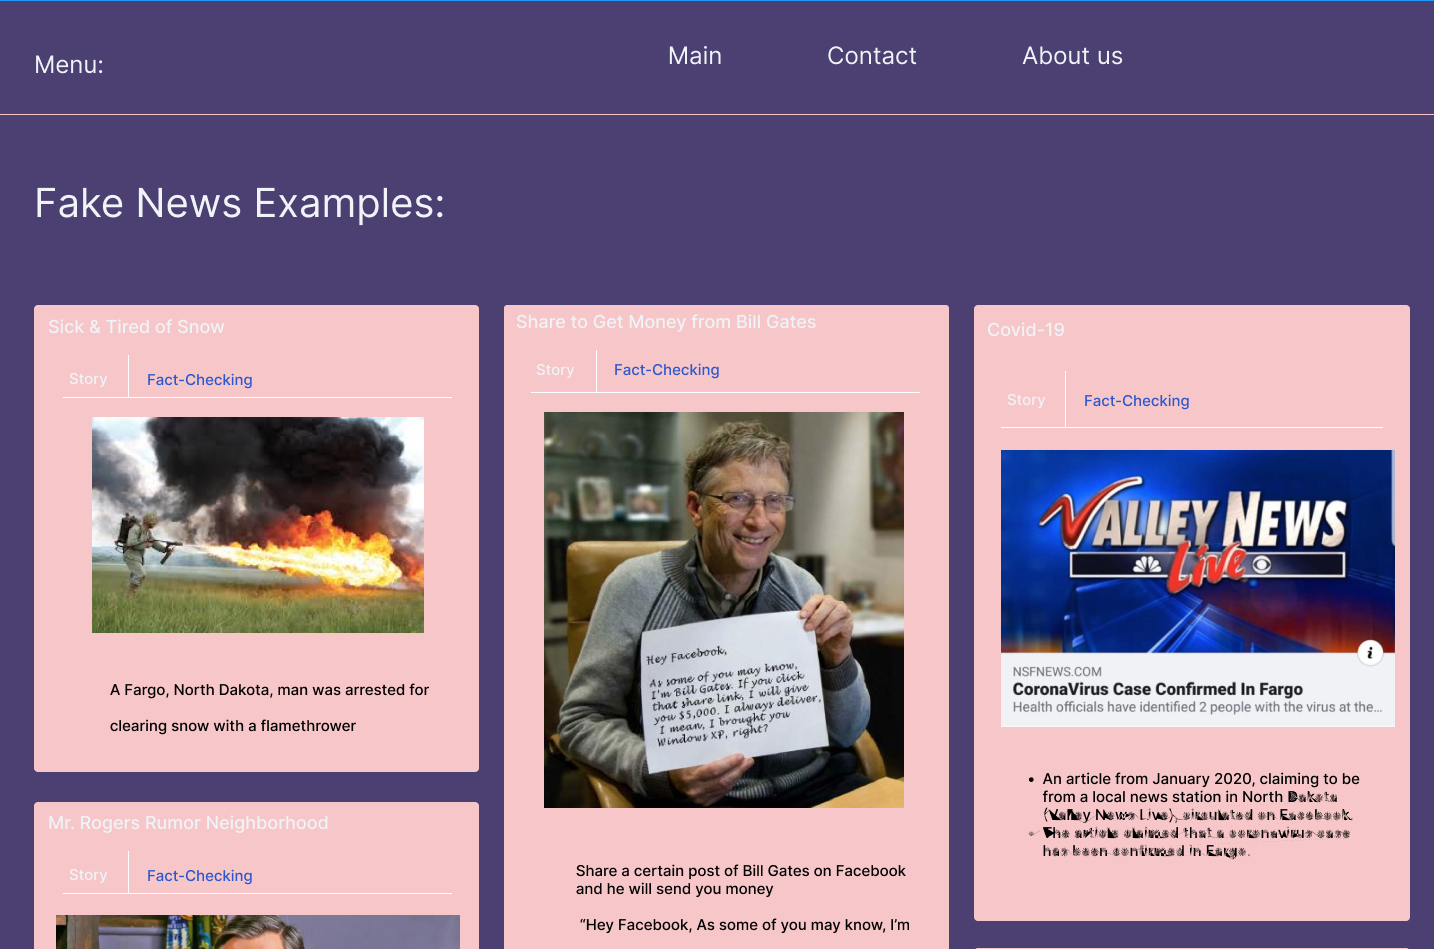This screenshot has height=949, width=1434.
Task: Click the 'Covid-19' card title
Action: point(1026,330)
